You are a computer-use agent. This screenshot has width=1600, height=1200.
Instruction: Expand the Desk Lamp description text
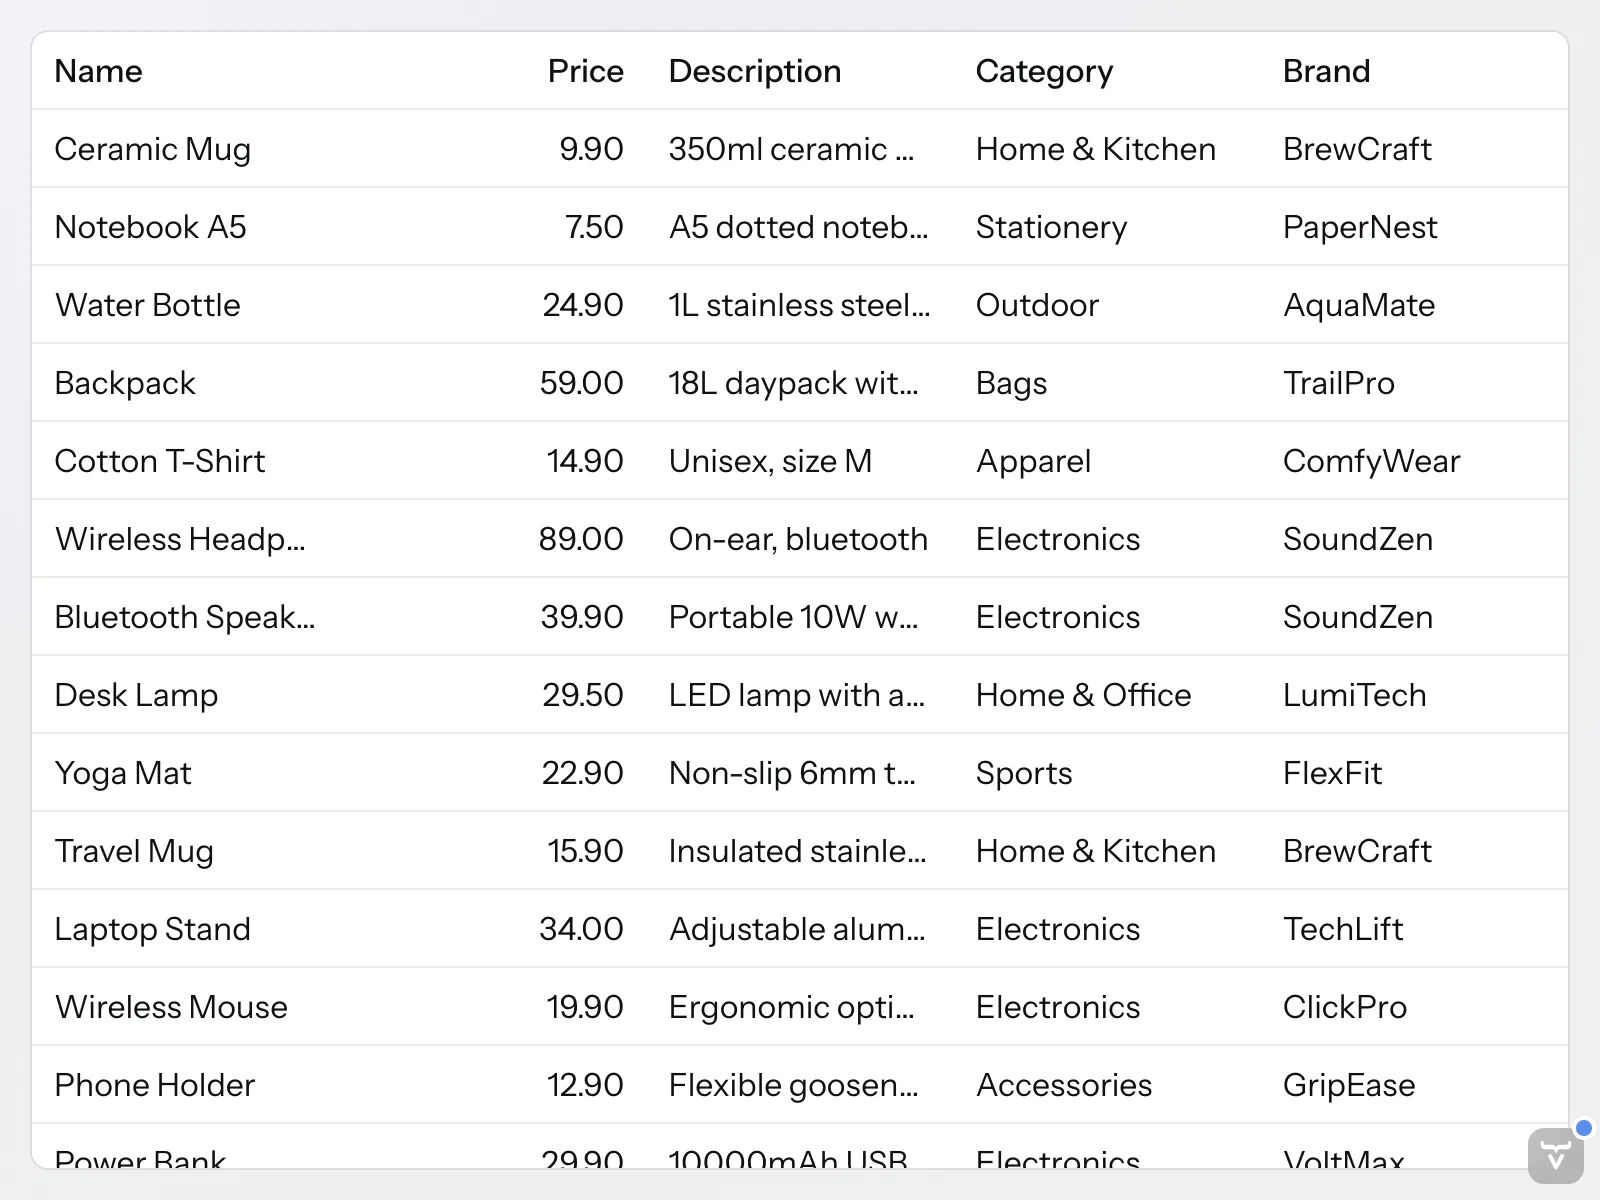[x=797, y=695]
